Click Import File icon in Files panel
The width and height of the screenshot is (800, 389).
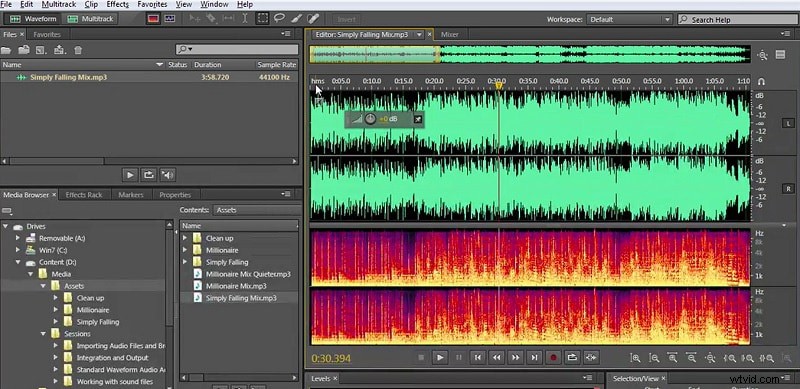(23, 50)
